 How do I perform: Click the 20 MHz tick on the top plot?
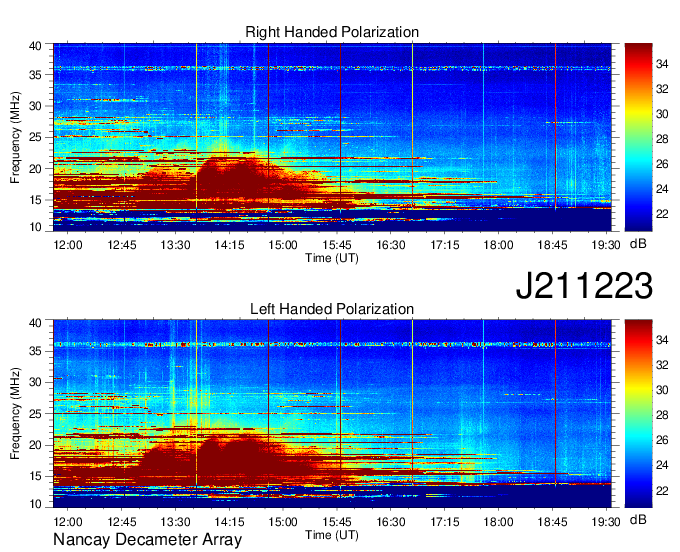[35, 169]
